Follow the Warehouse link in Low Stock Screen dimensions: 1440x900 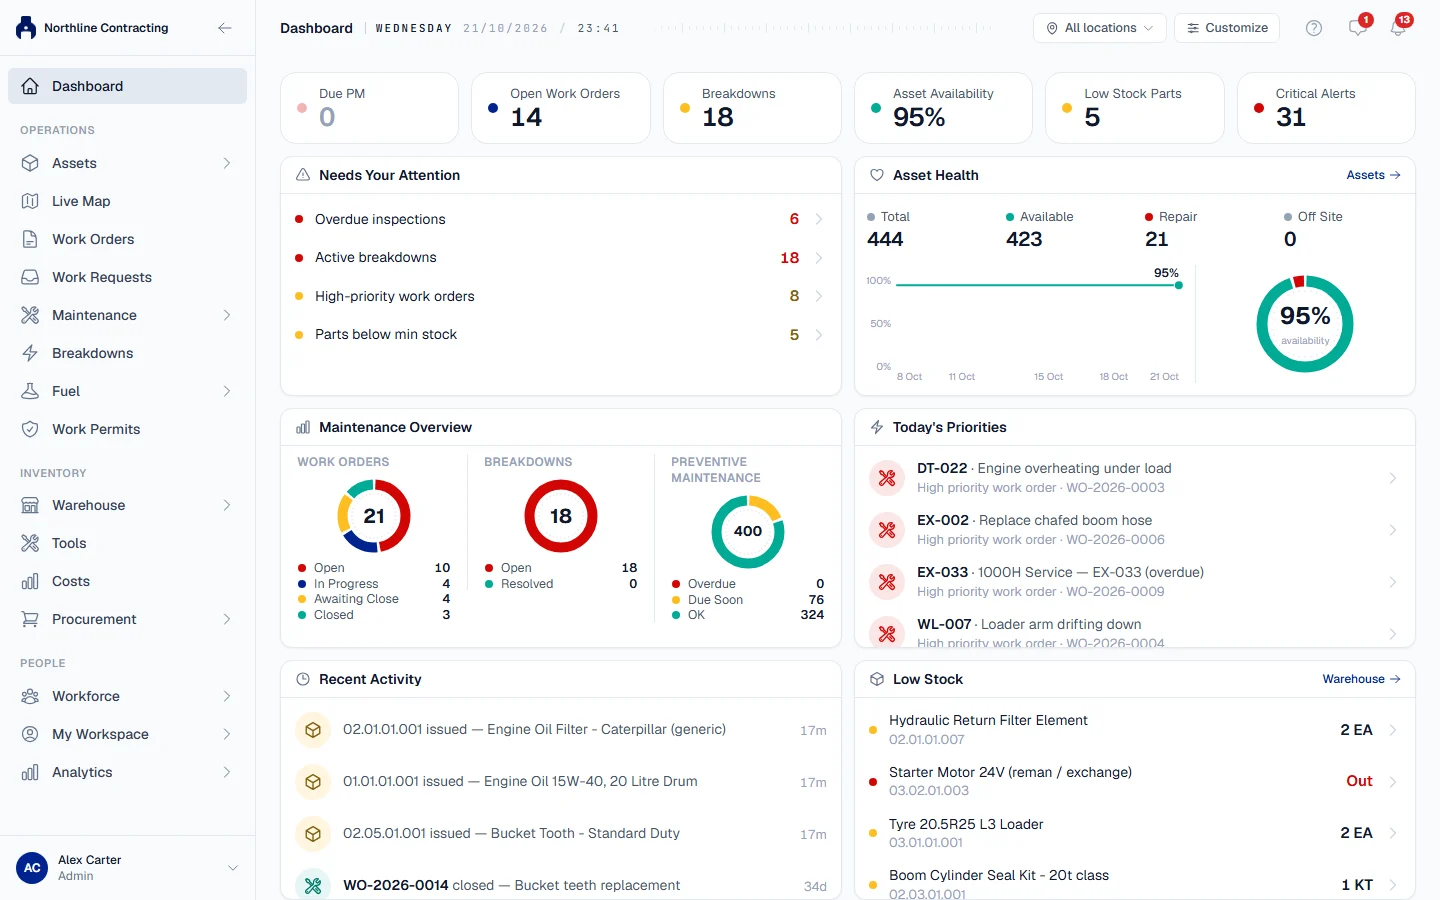1361,679
